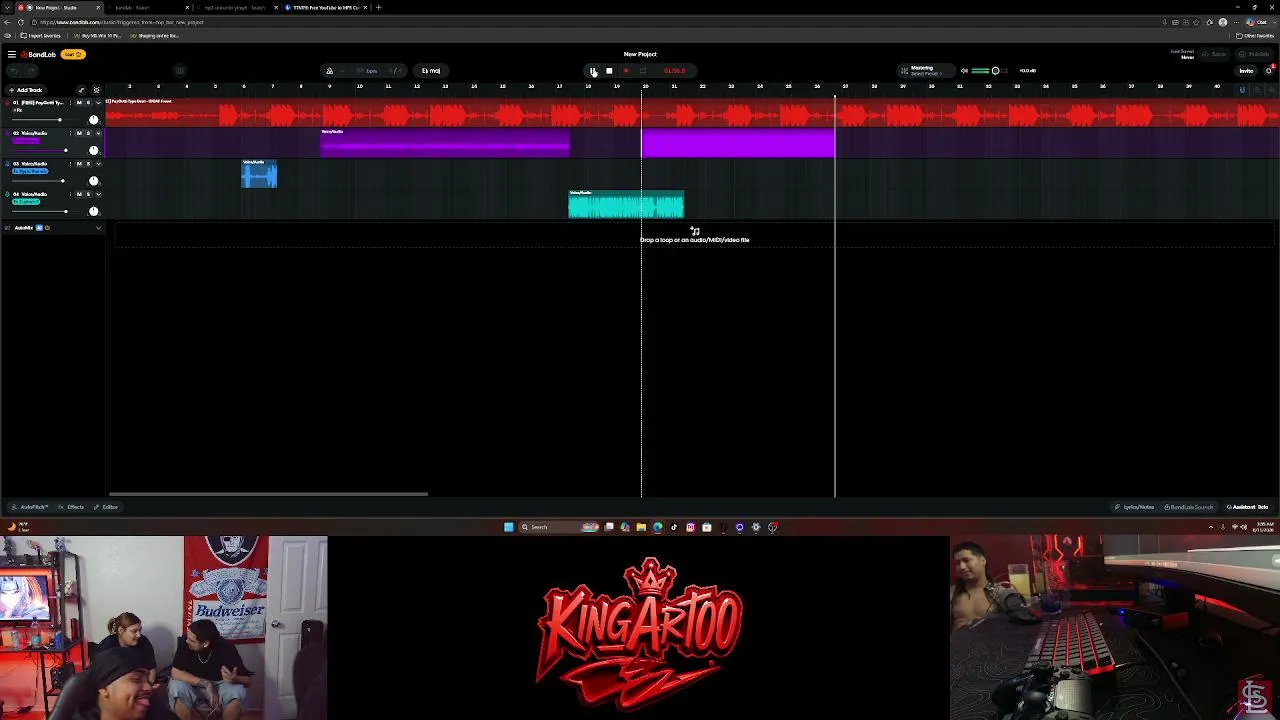This screenshot has width=1280, height=720.
Task: Solo track 04 Voice/Audio
Action: click(x=88, y=194)
